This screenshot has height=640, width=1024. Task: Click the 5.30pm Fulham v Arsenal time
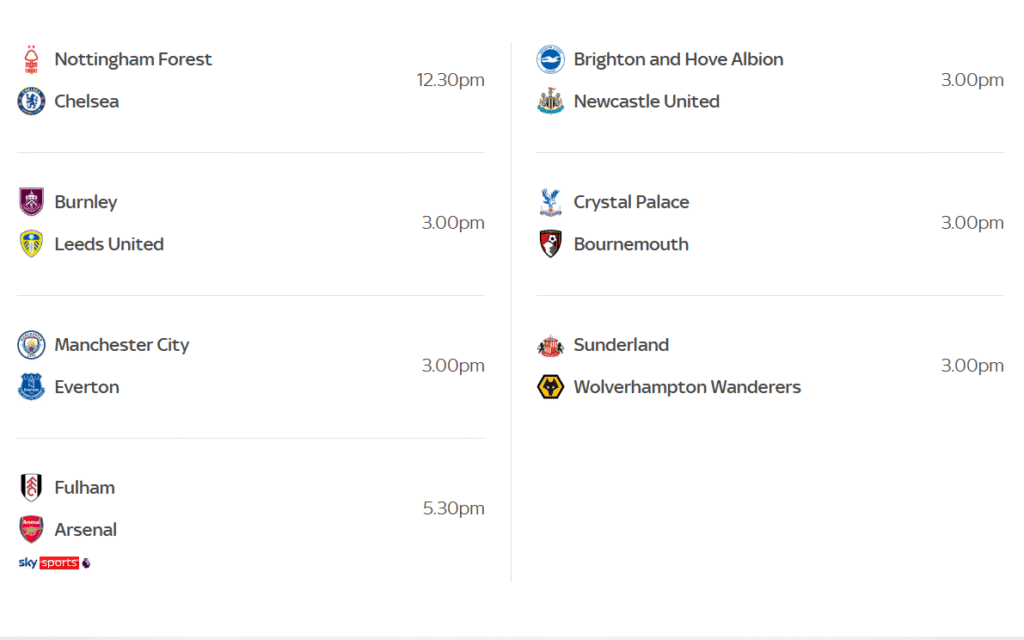pyautogui.click(x=453, y=509)
